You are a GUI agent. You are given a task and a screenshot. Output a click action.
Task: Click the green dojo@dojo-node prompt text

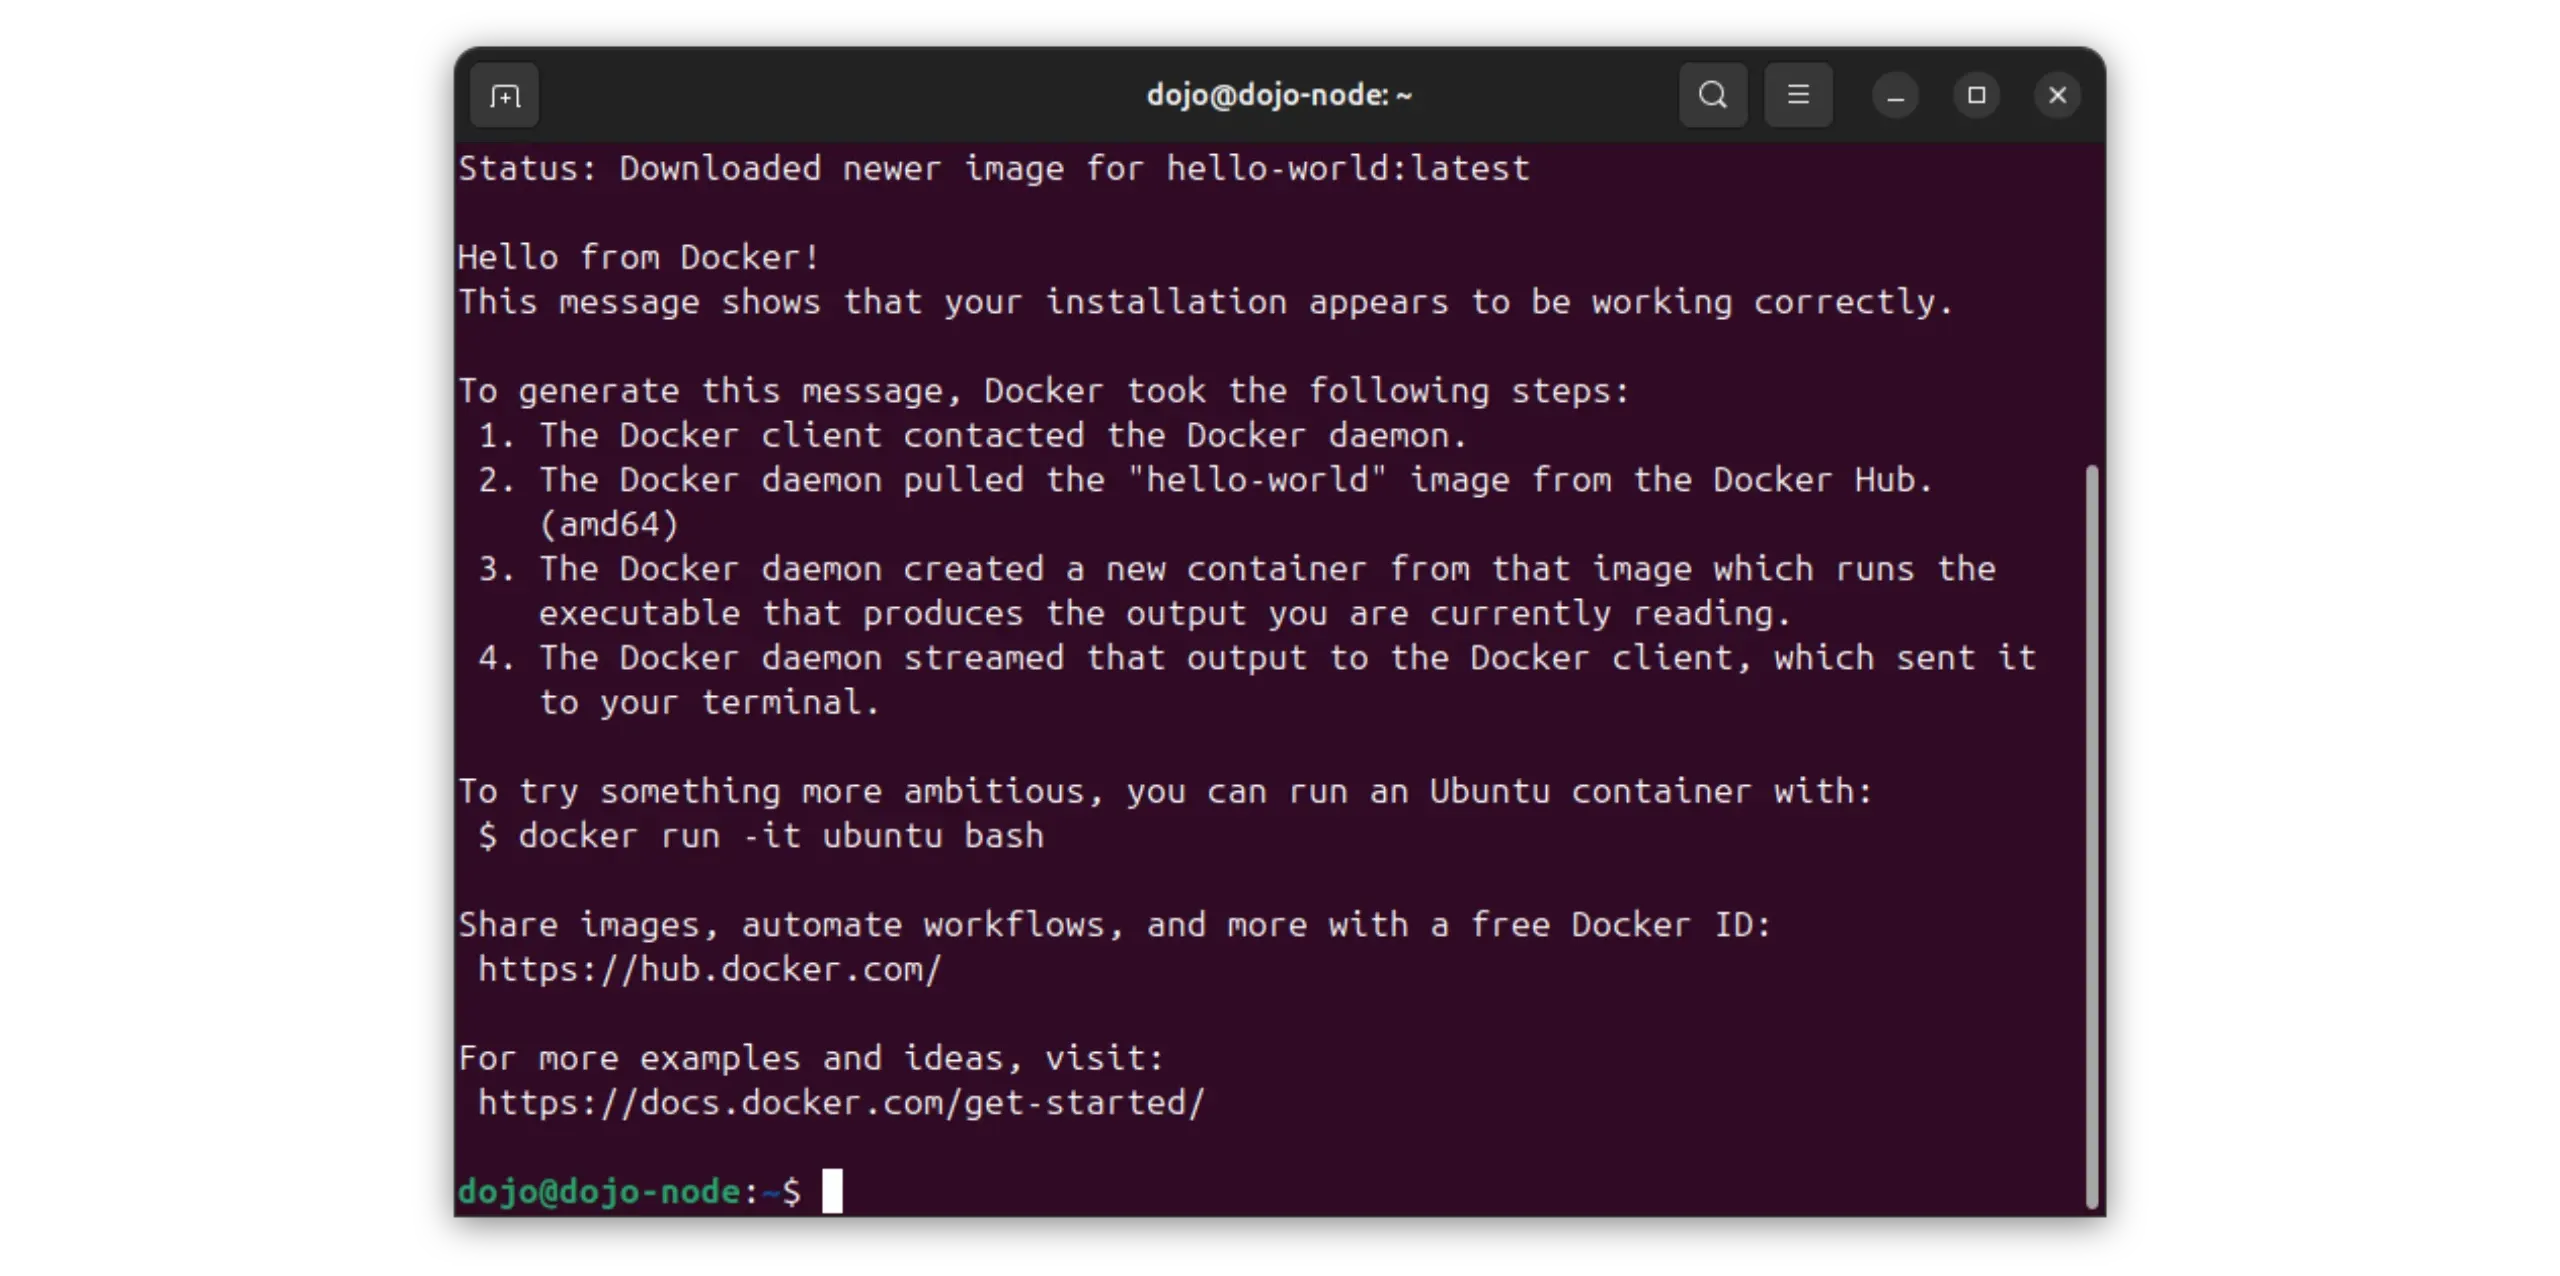(x=599, y=1191)
